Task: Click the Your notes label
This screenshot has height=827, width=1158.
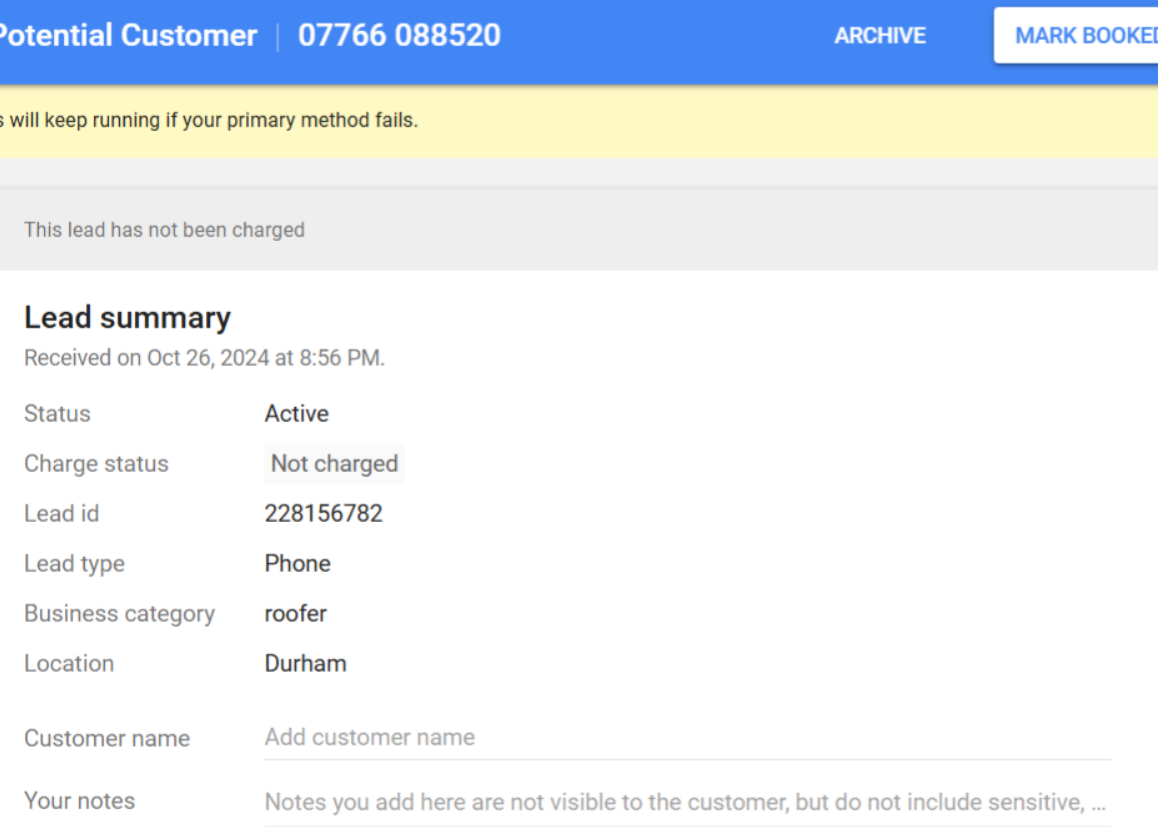Action: [x=79, y=801]
